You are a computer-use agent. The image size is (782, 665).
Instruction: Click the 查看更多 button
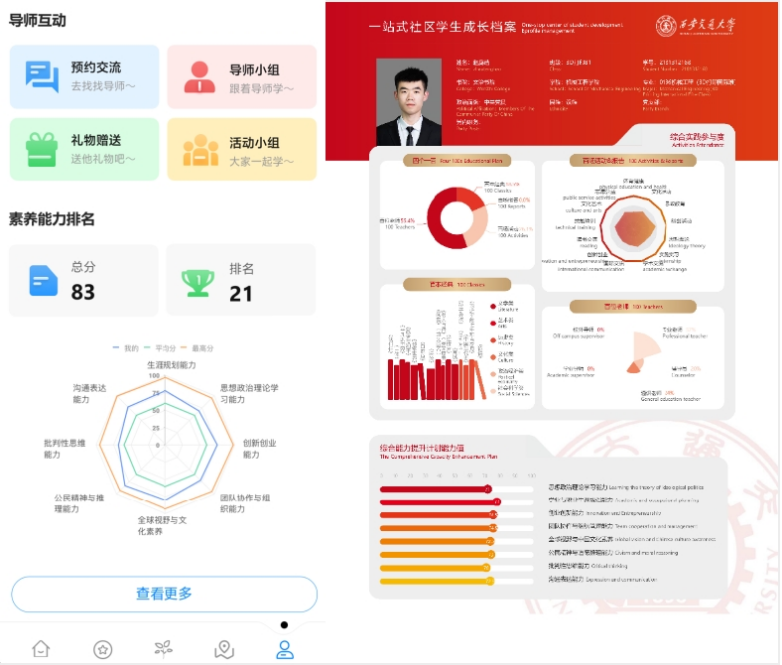pos(164,594)
